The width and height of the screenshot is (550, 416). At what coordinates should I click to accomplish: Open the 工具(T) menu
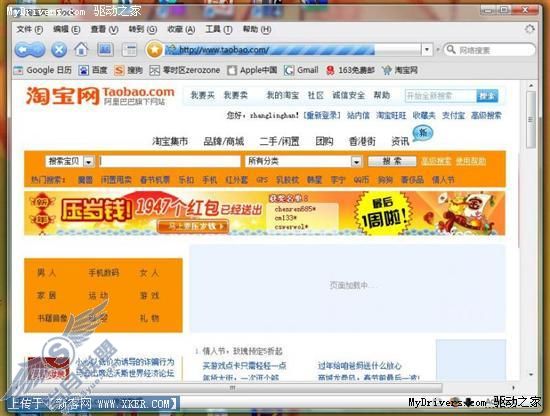coord(219,29)
